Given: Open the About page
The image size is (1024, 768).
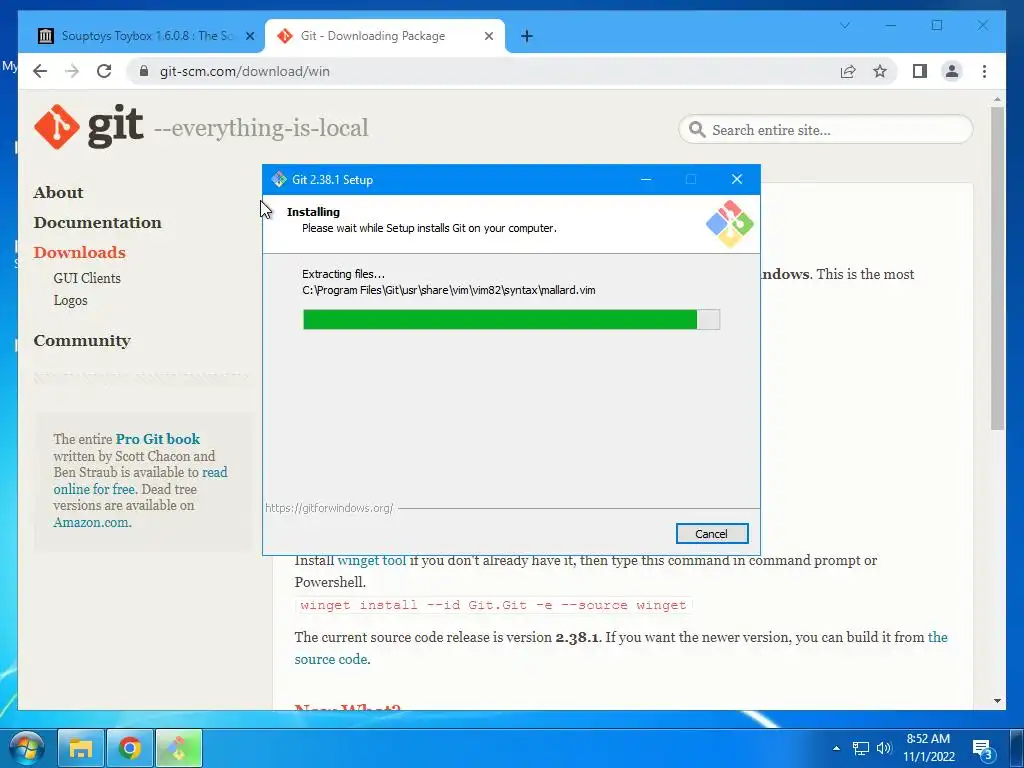Looking at the screenshot, I should [x=58, y=192].
